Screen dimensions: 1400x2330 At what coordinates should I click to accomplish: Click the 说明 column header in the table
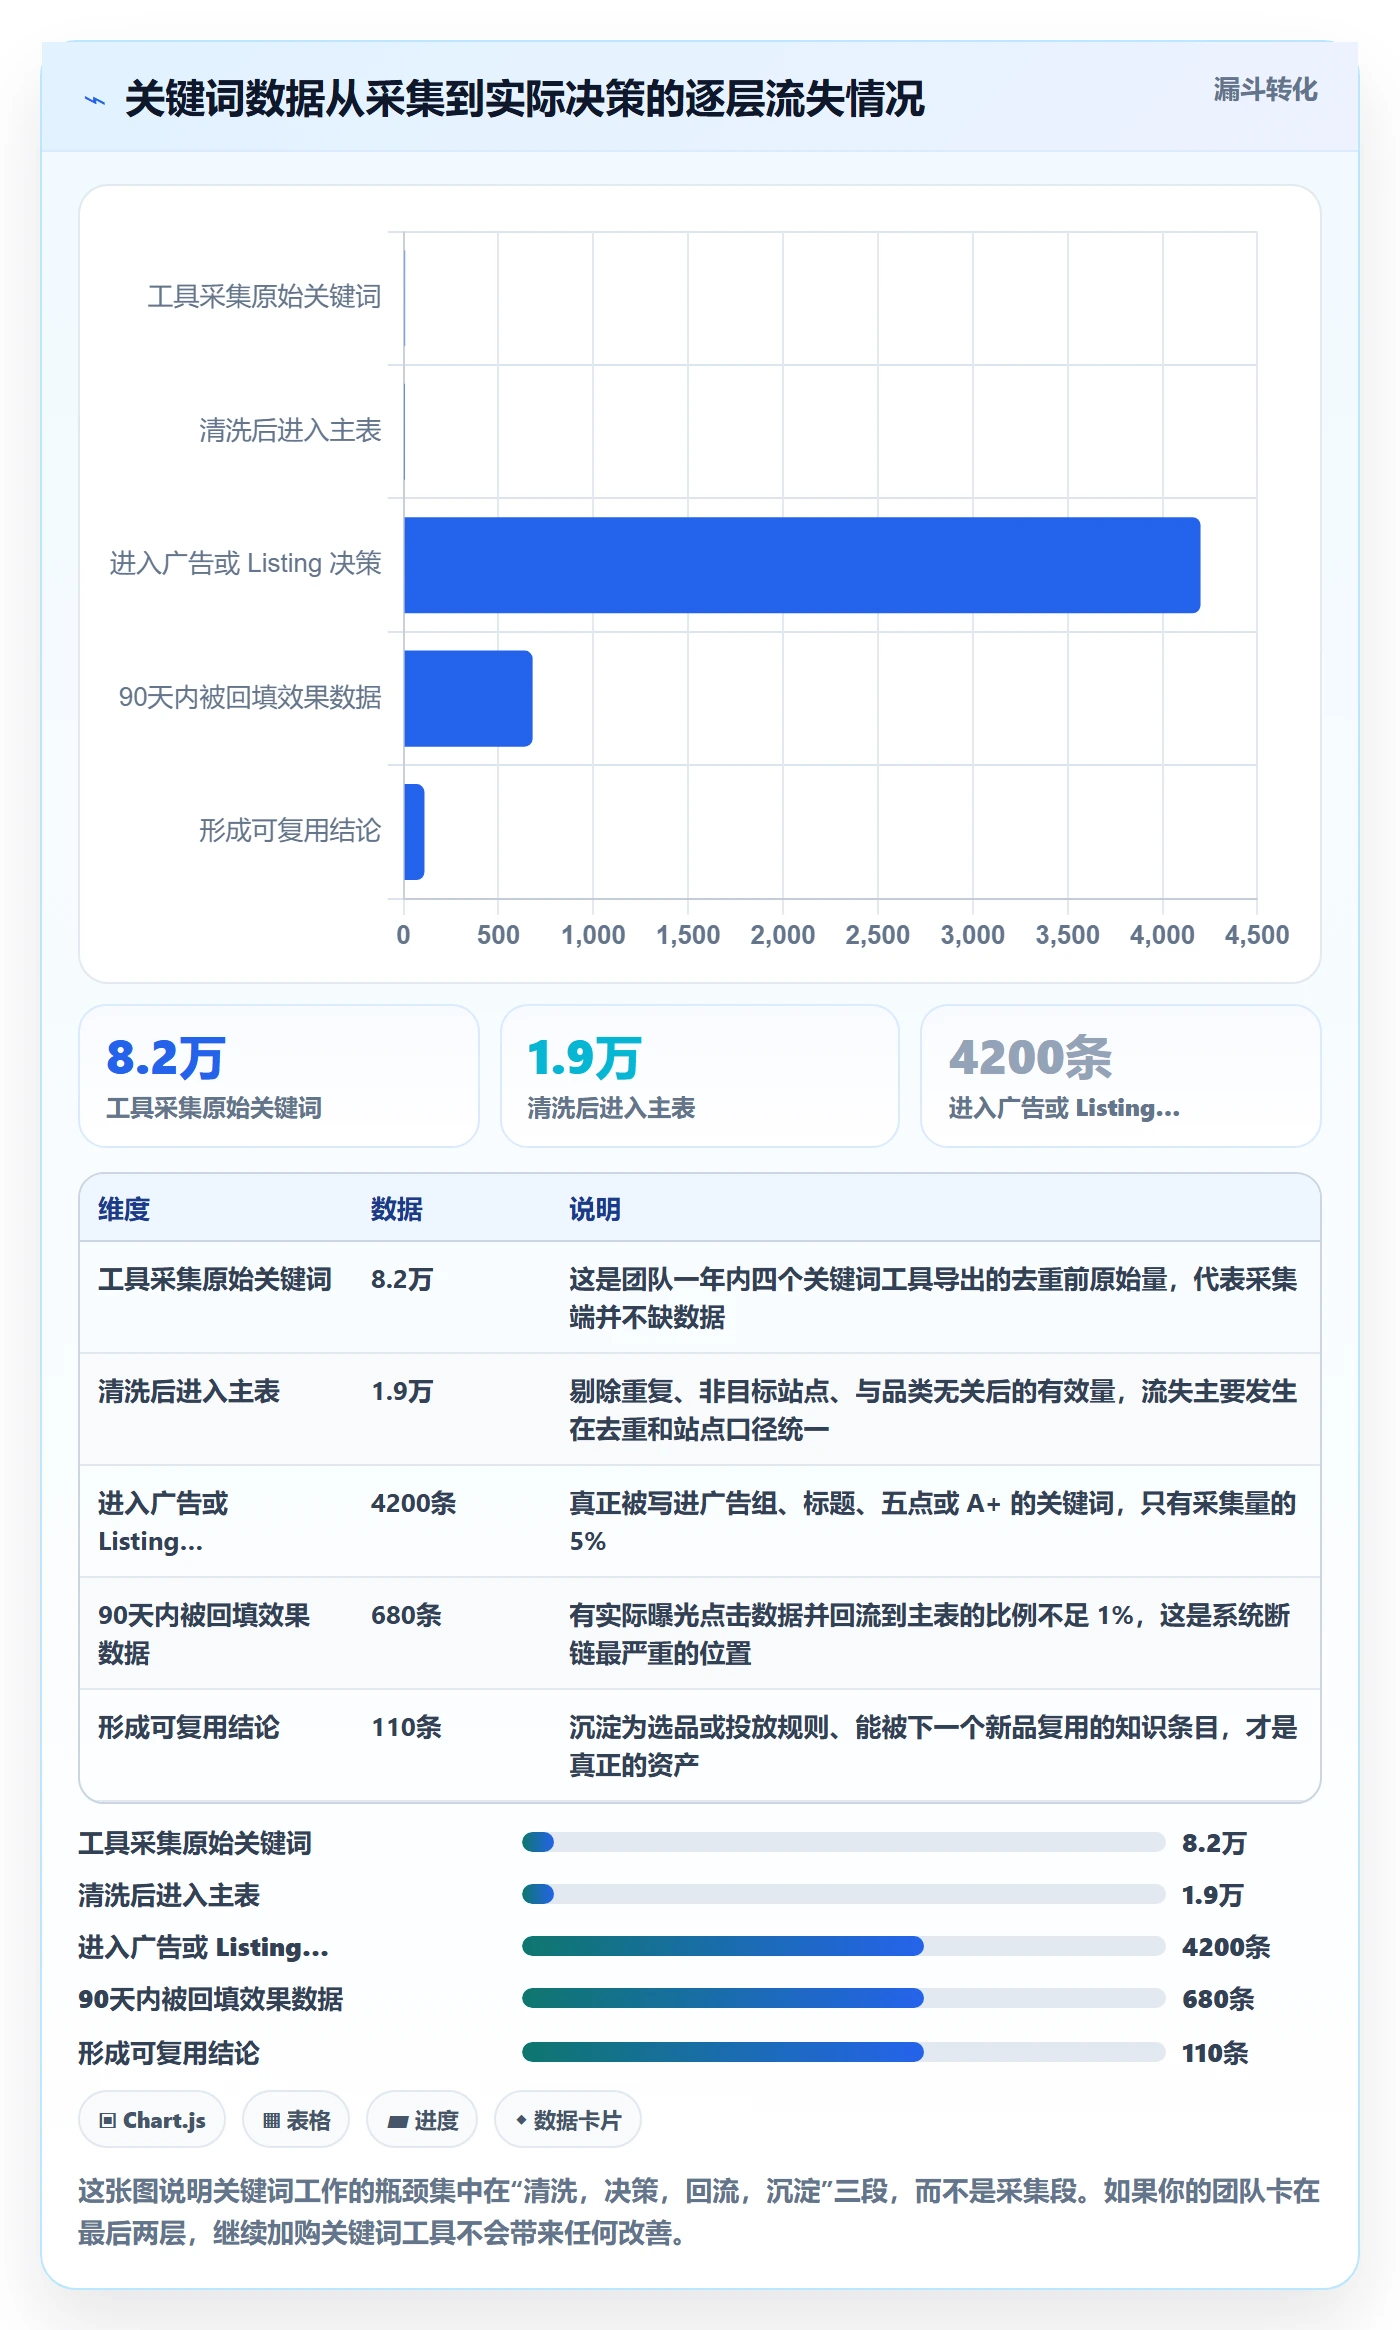[595, 1209]
